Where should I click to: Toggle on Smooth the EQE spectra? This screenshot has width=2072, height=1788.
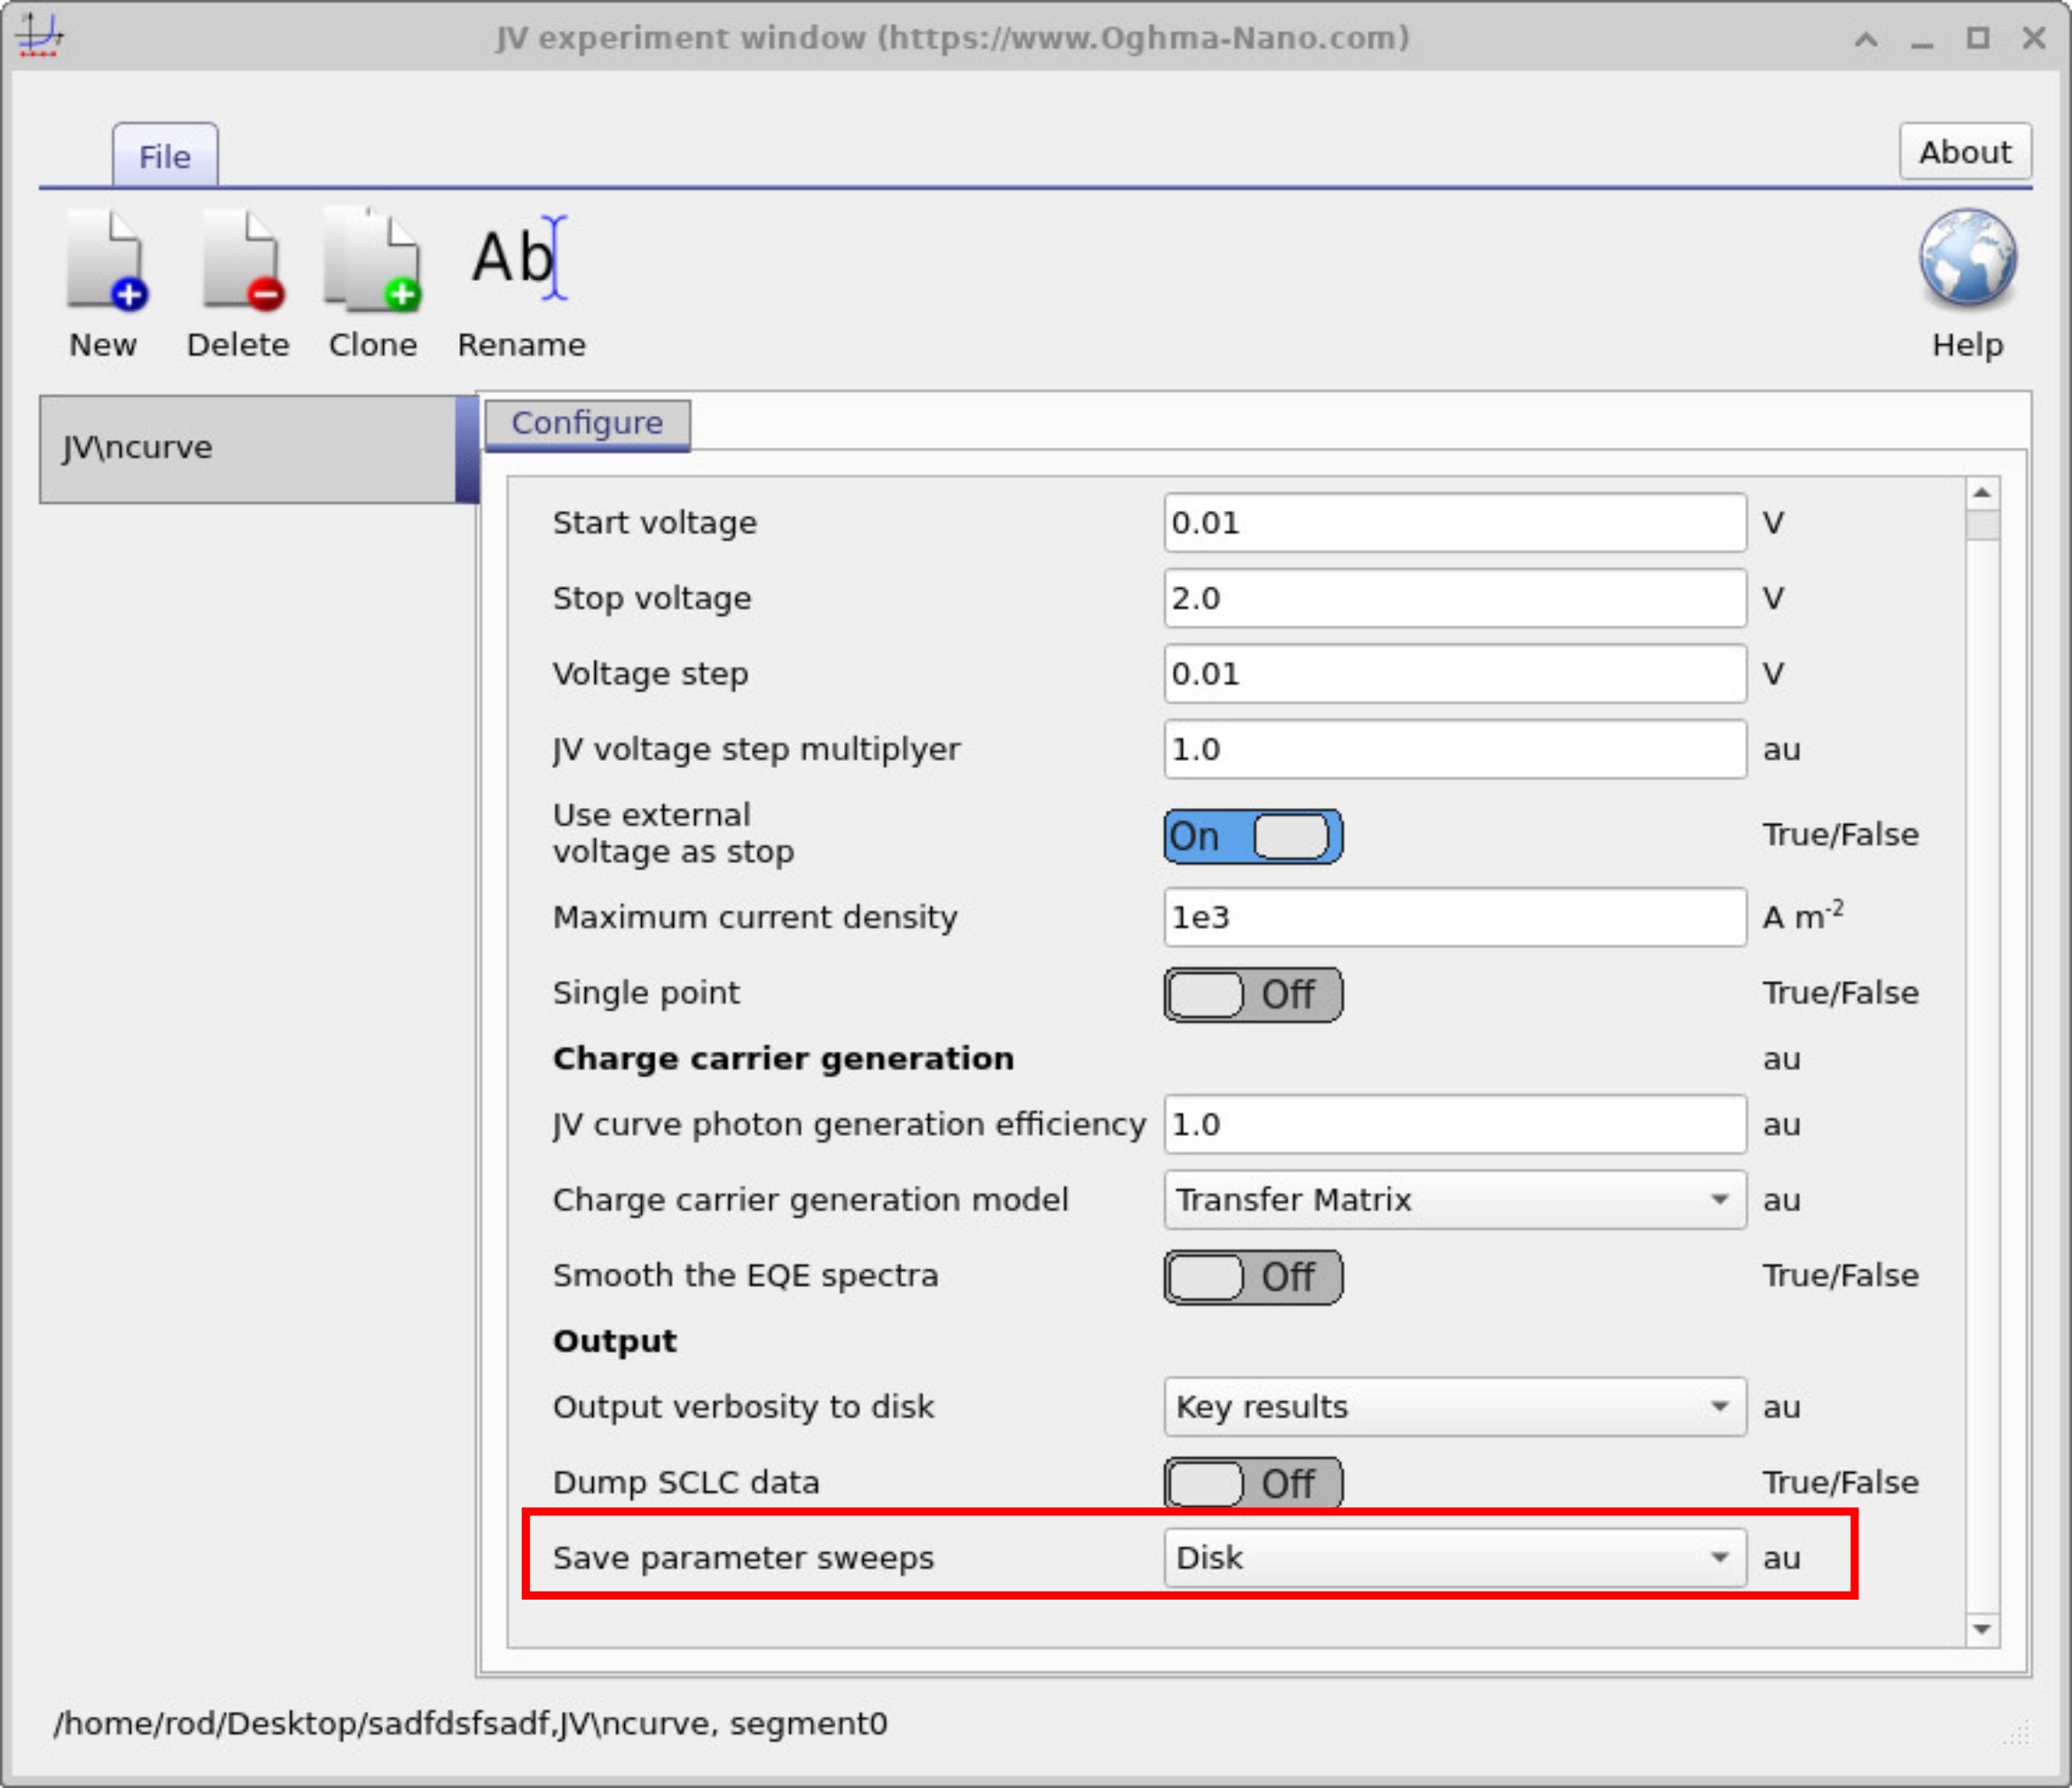coord(1251,1276)
